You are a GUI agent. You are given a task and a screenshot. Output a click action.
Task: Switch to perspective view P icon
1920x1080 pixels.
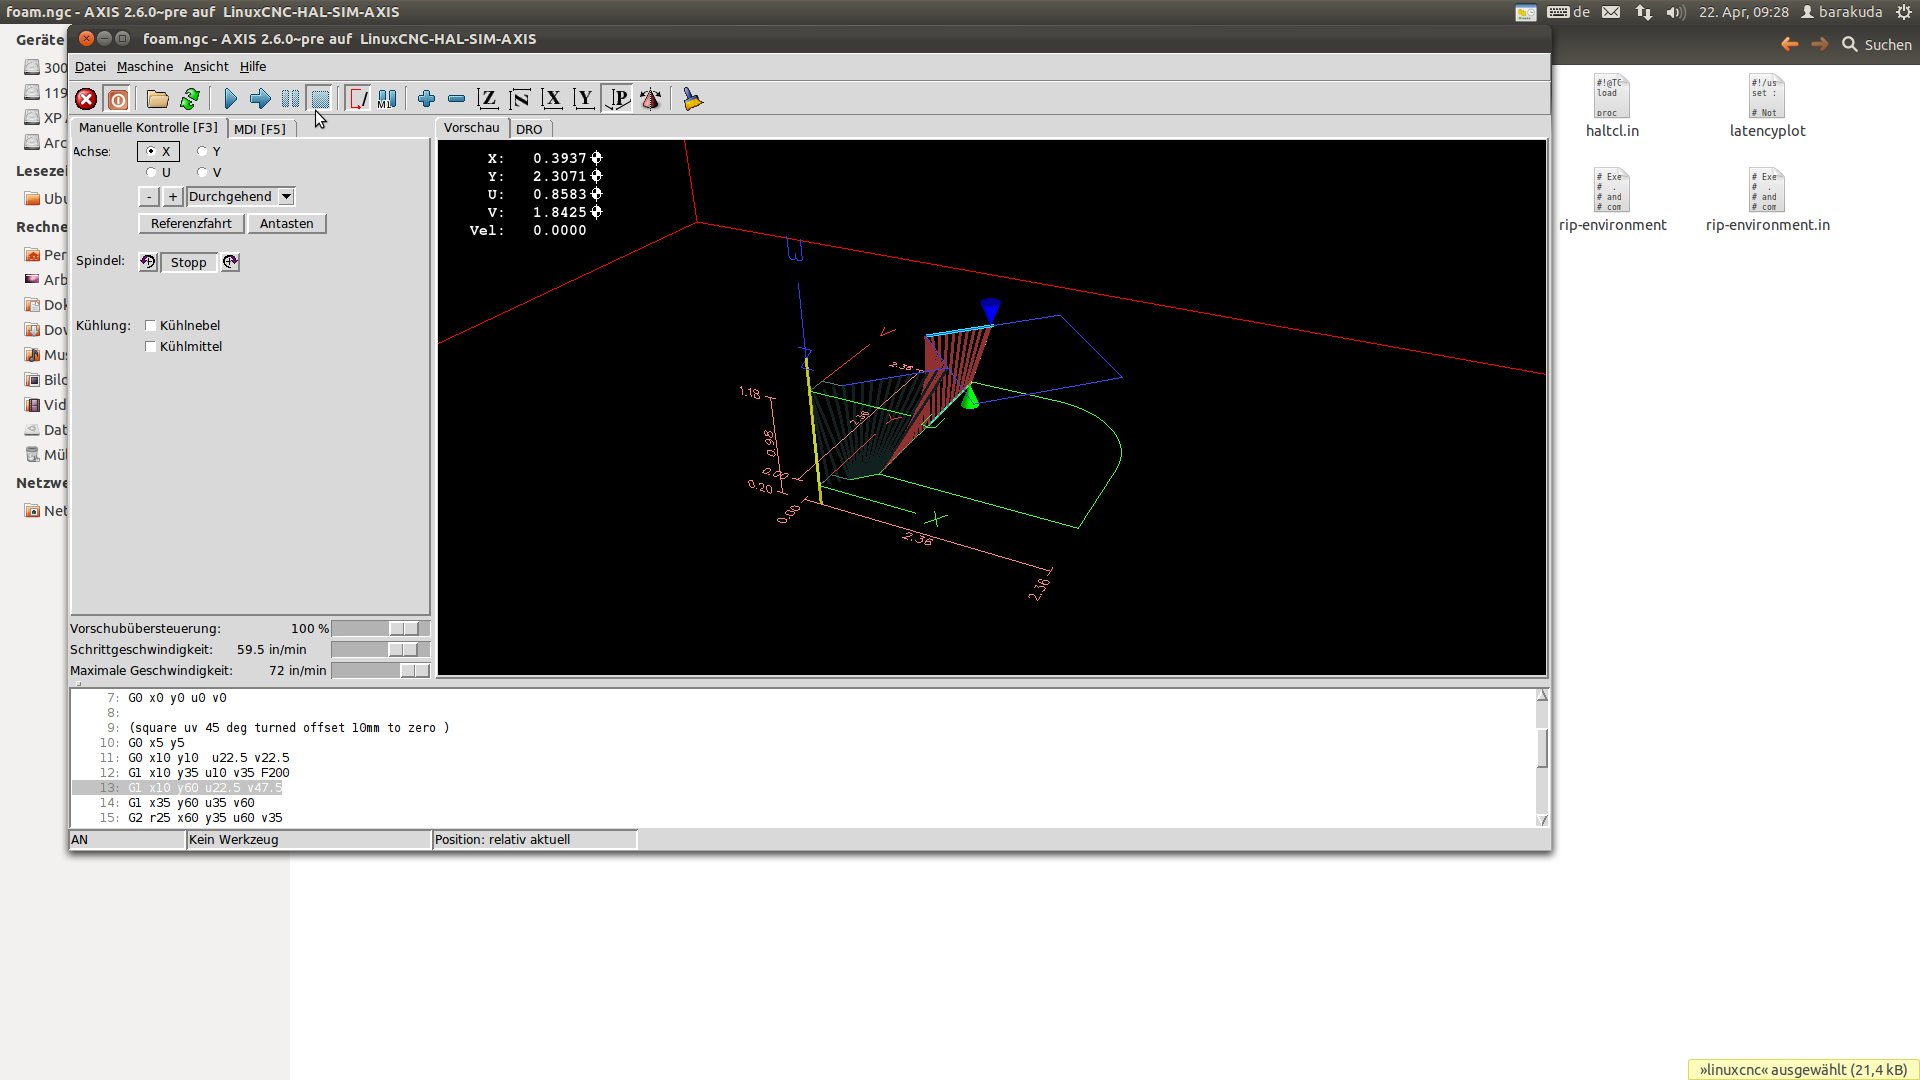tap(618, 99)
